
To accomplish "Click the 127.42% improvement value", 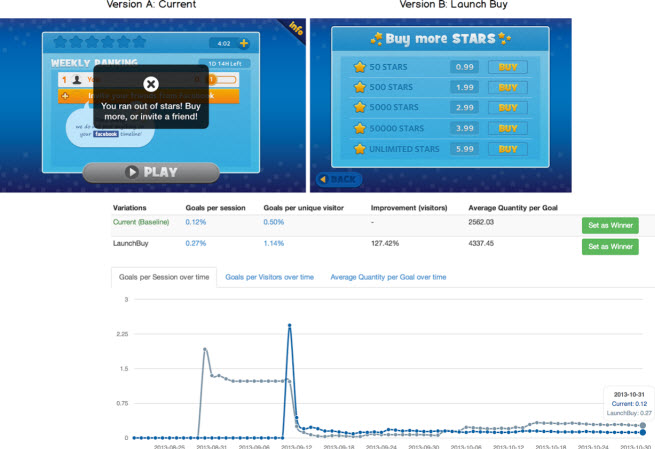I will 385,243.
